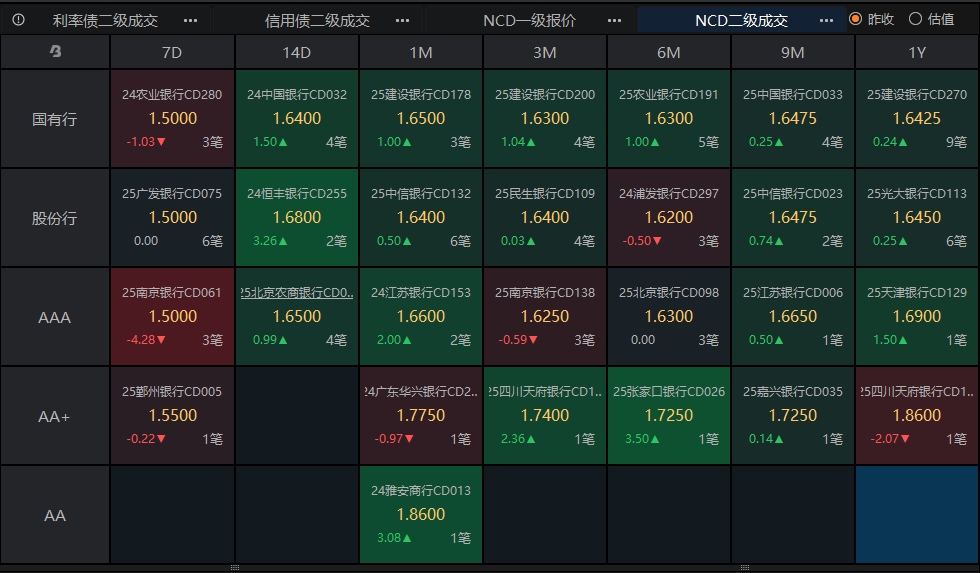Click the 14D column header
This screenshot has height=573, width=980.
[x=296, y=52]
